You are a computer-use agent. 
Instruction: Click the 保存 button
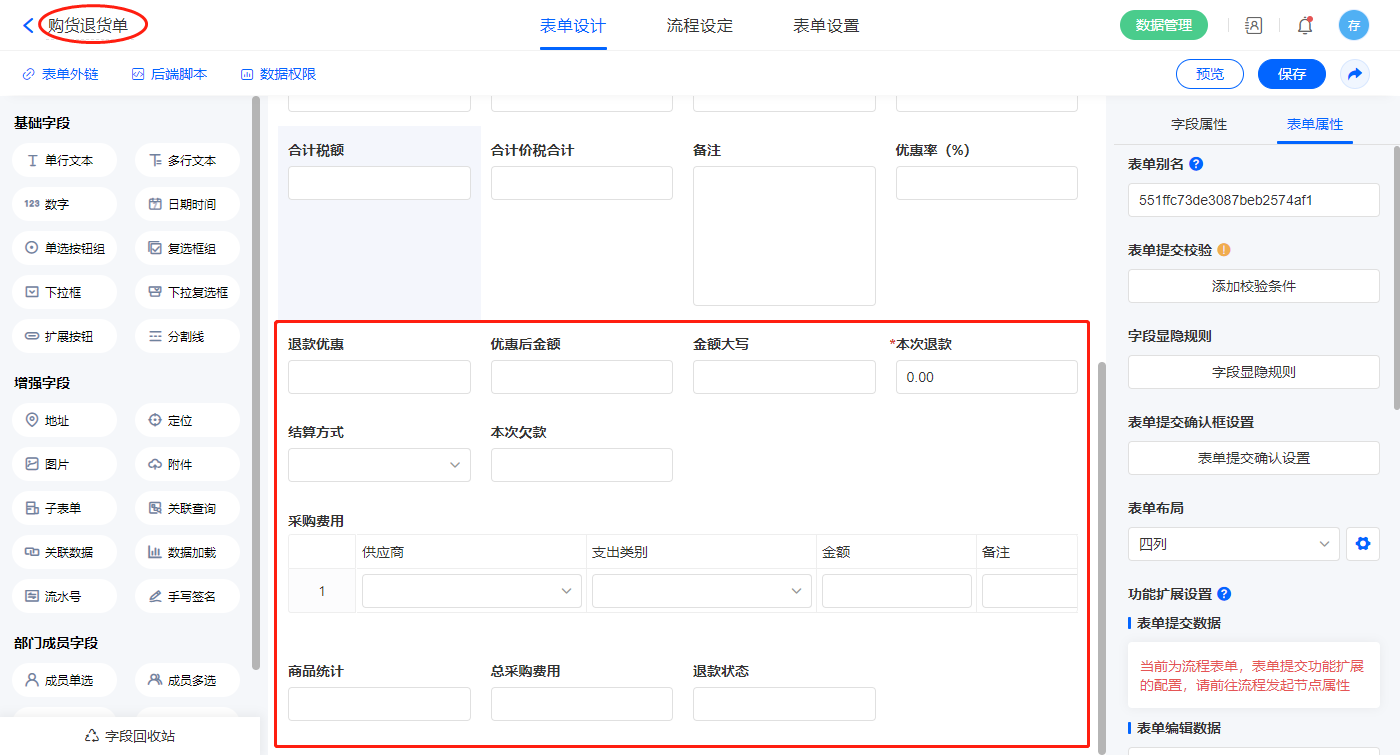click(x=1291, y=74)
